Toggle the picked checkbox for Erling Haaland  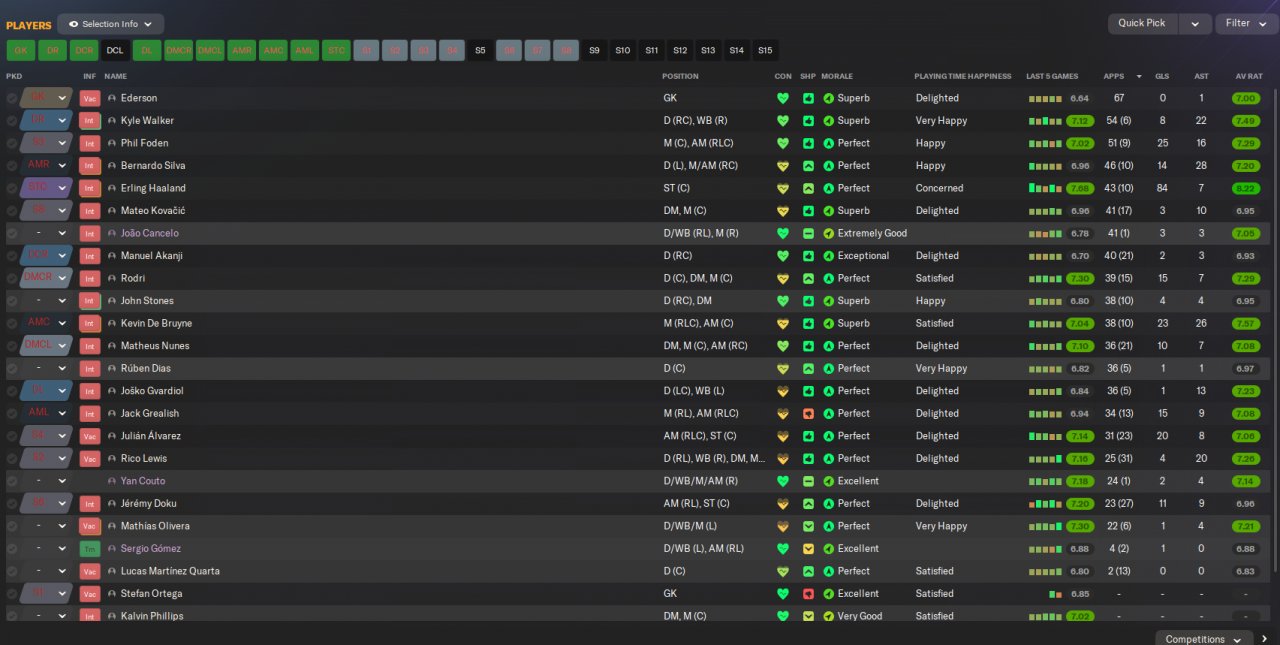point(12,188)
